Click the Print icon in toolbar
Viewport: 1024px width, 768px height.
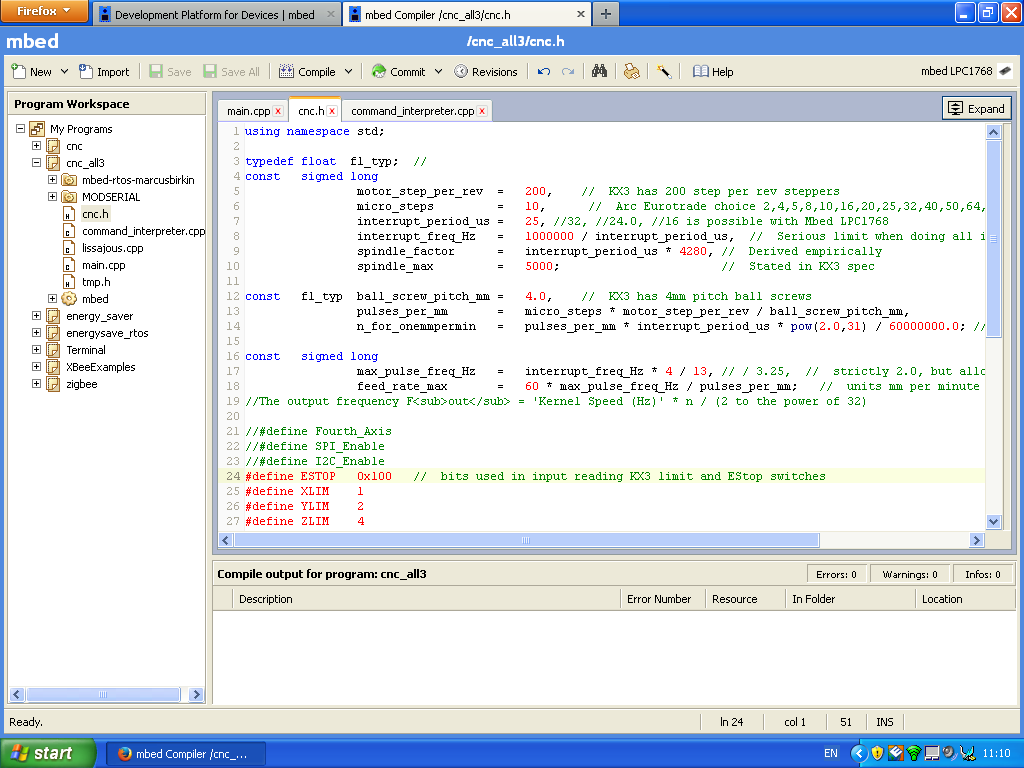631,71
